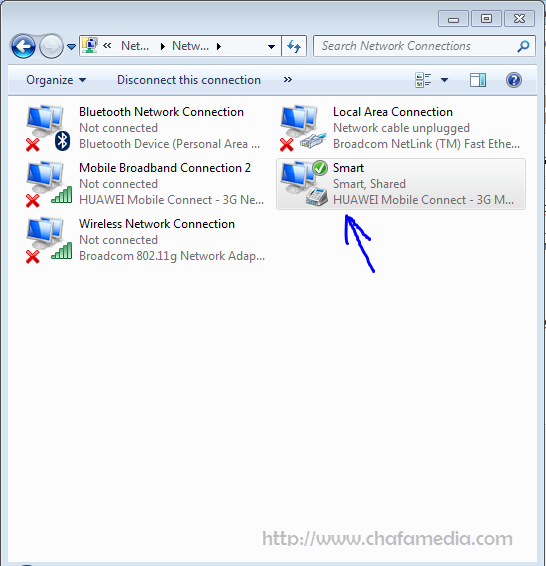Close the Network Connections window
The image size is (546, 566).
click(519, 19)
